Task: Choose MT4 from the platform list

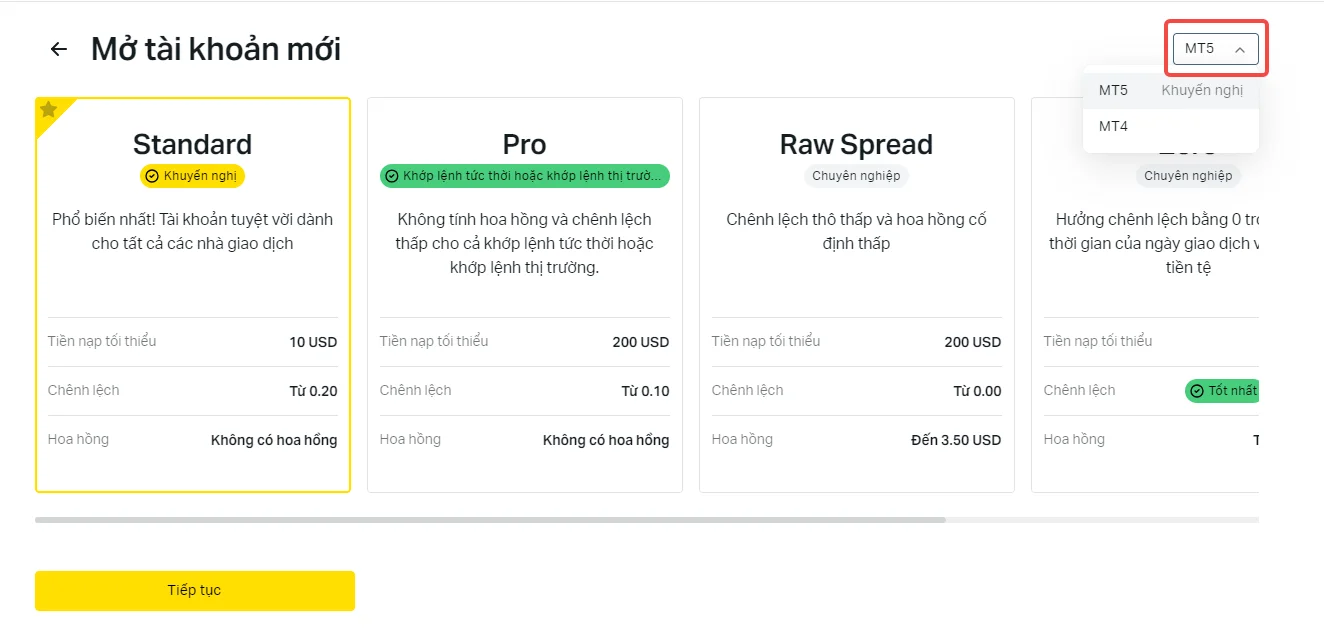Action: coord(1170,126)
